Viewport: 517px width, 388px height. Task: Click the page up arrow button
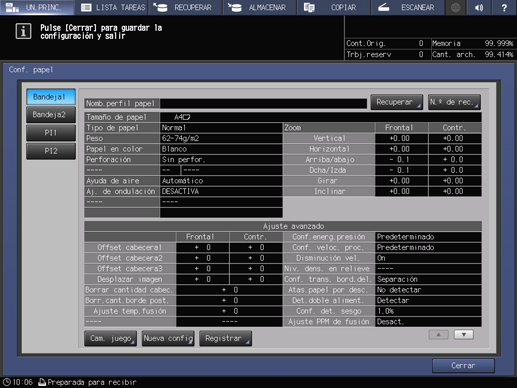438,335
